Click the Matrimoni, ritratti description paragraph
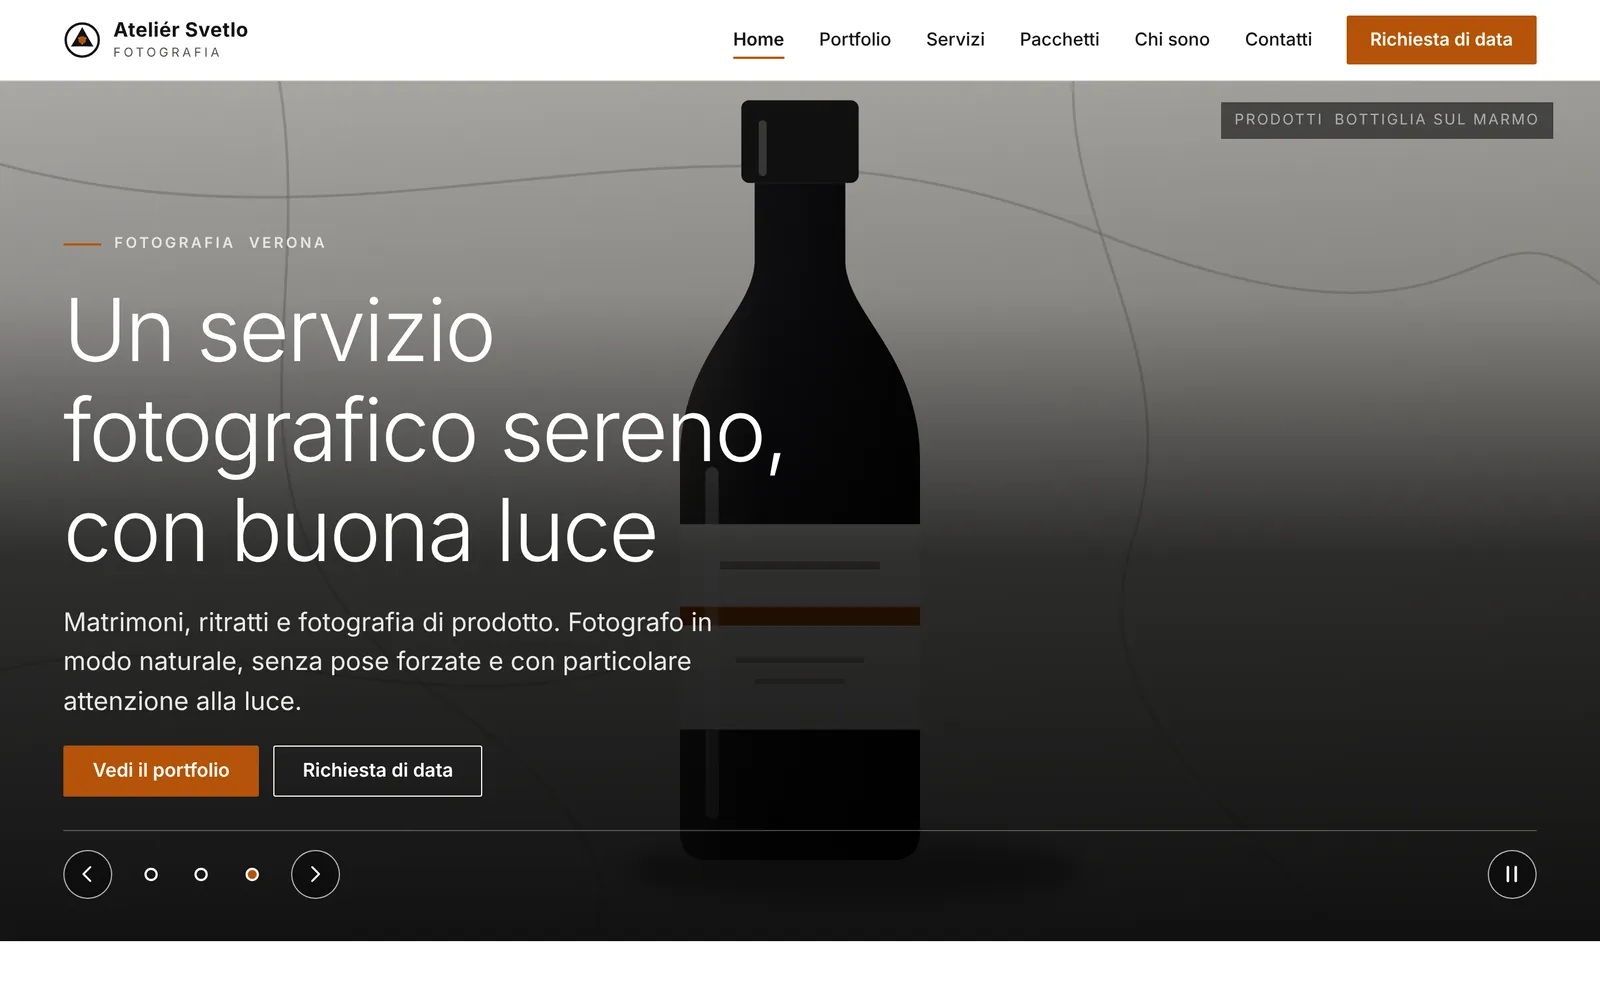 388,662
